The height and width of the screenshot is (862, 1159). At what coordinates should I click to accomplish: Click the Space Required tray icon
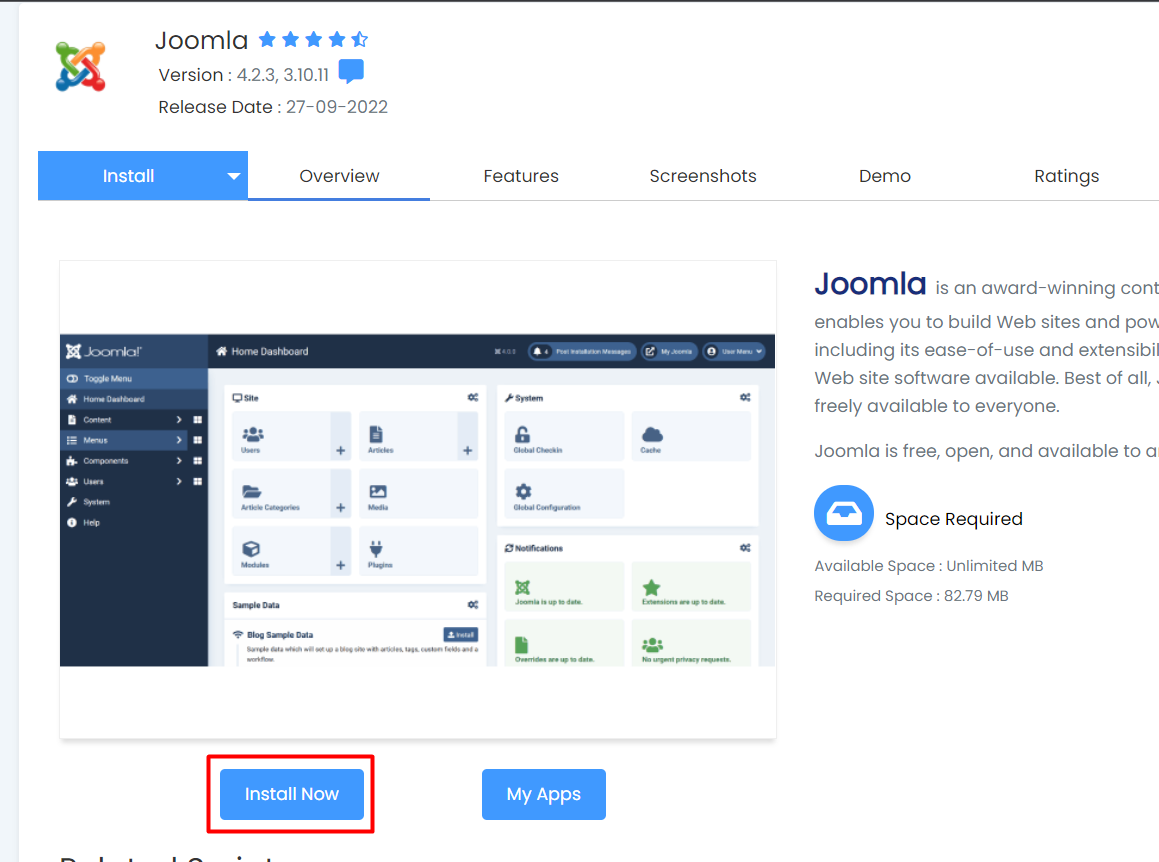(x=843, y=513)
